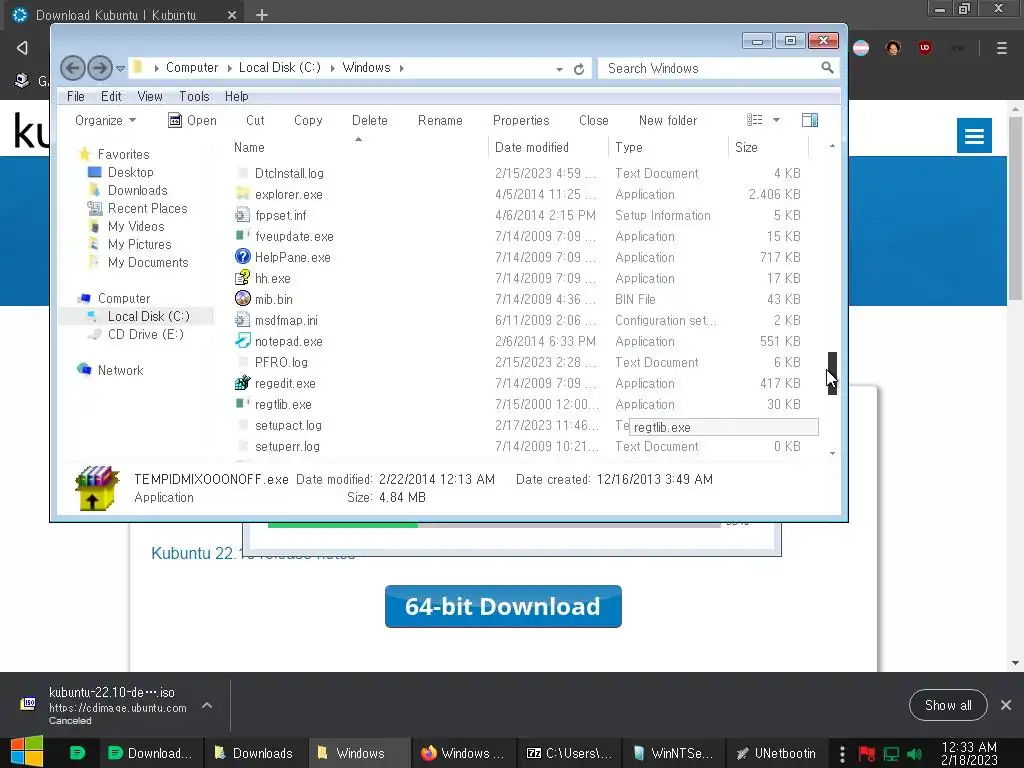1024x768 pixels.
Task: Click Close in the toolbar
Action: point(594,120)
